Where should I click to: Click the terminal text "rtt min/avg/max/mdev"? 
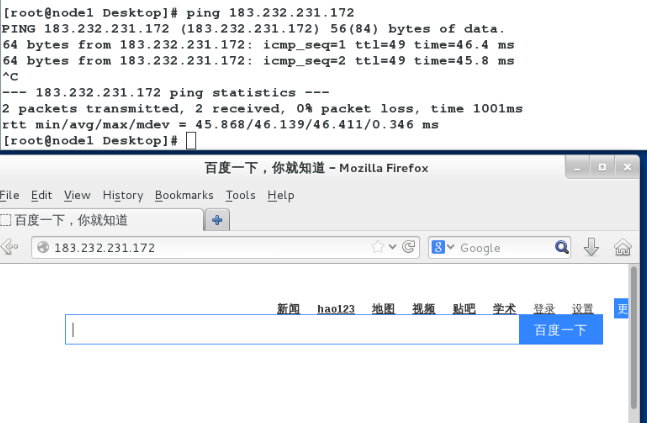[x=86, y=125]
